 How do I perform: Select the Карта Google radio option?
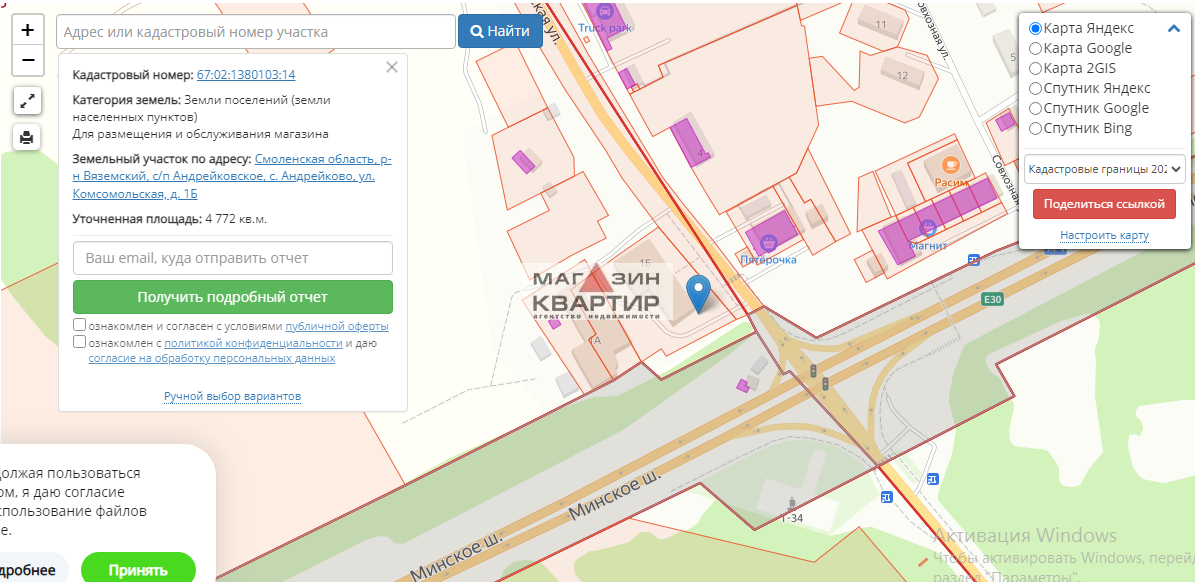coord(1036,48)
